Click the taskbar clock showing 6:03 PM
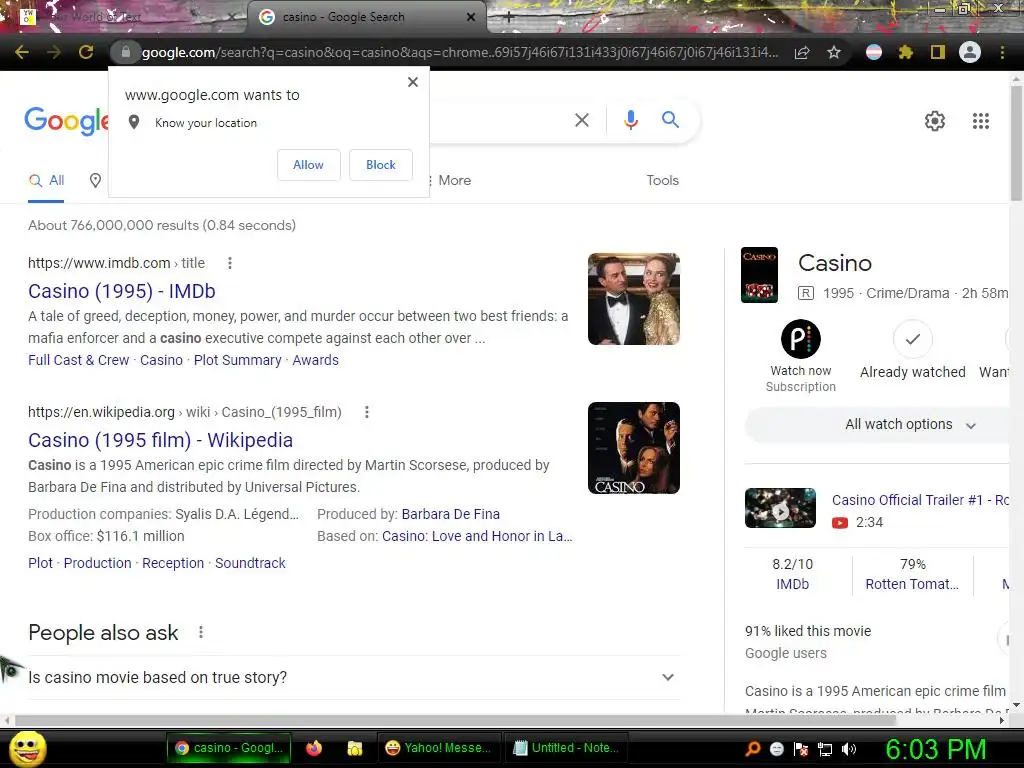Screen dimensions: 1024x768 (x=935, y=749)
